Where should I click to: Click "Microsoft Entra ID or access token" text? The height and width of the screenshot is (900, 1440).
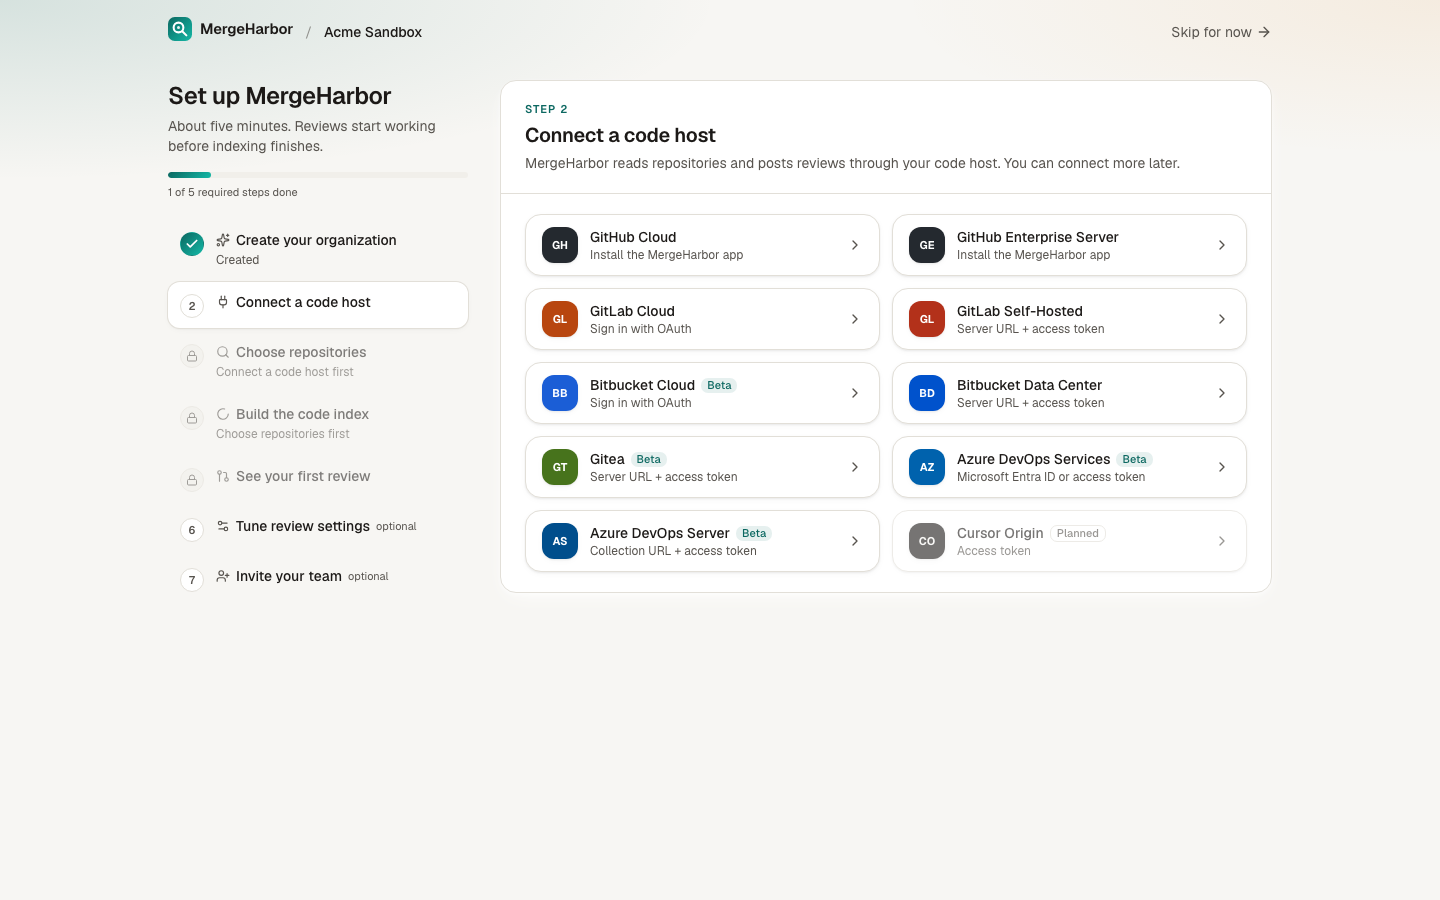(x=1051, y=477)
